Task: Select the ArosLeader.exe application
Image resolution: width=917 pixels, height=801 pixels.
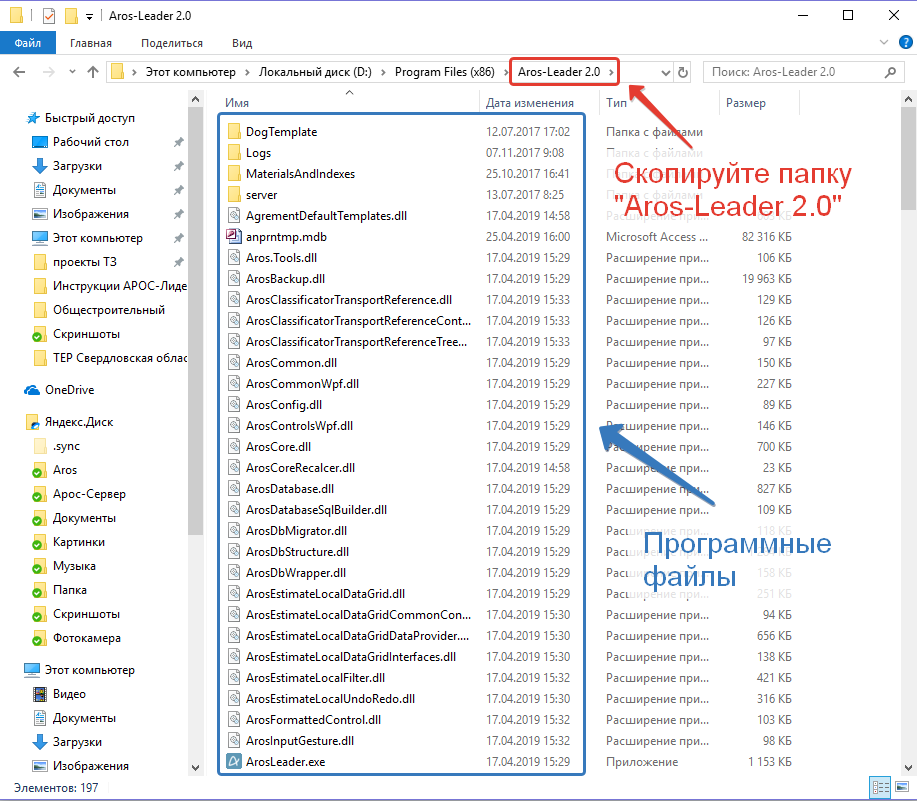Action: (x=285, y=762)
